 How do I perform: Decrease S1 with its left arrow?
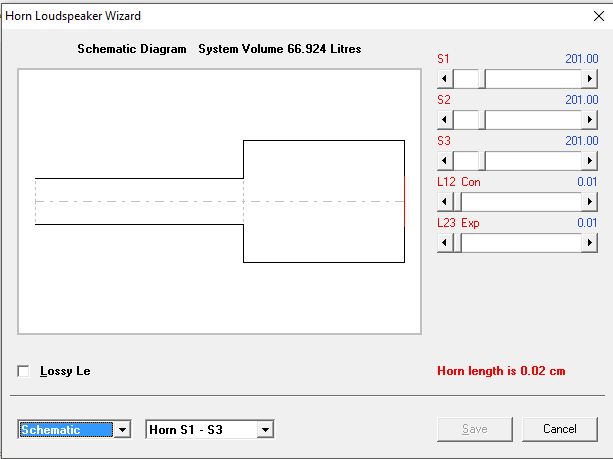[445, 79]
